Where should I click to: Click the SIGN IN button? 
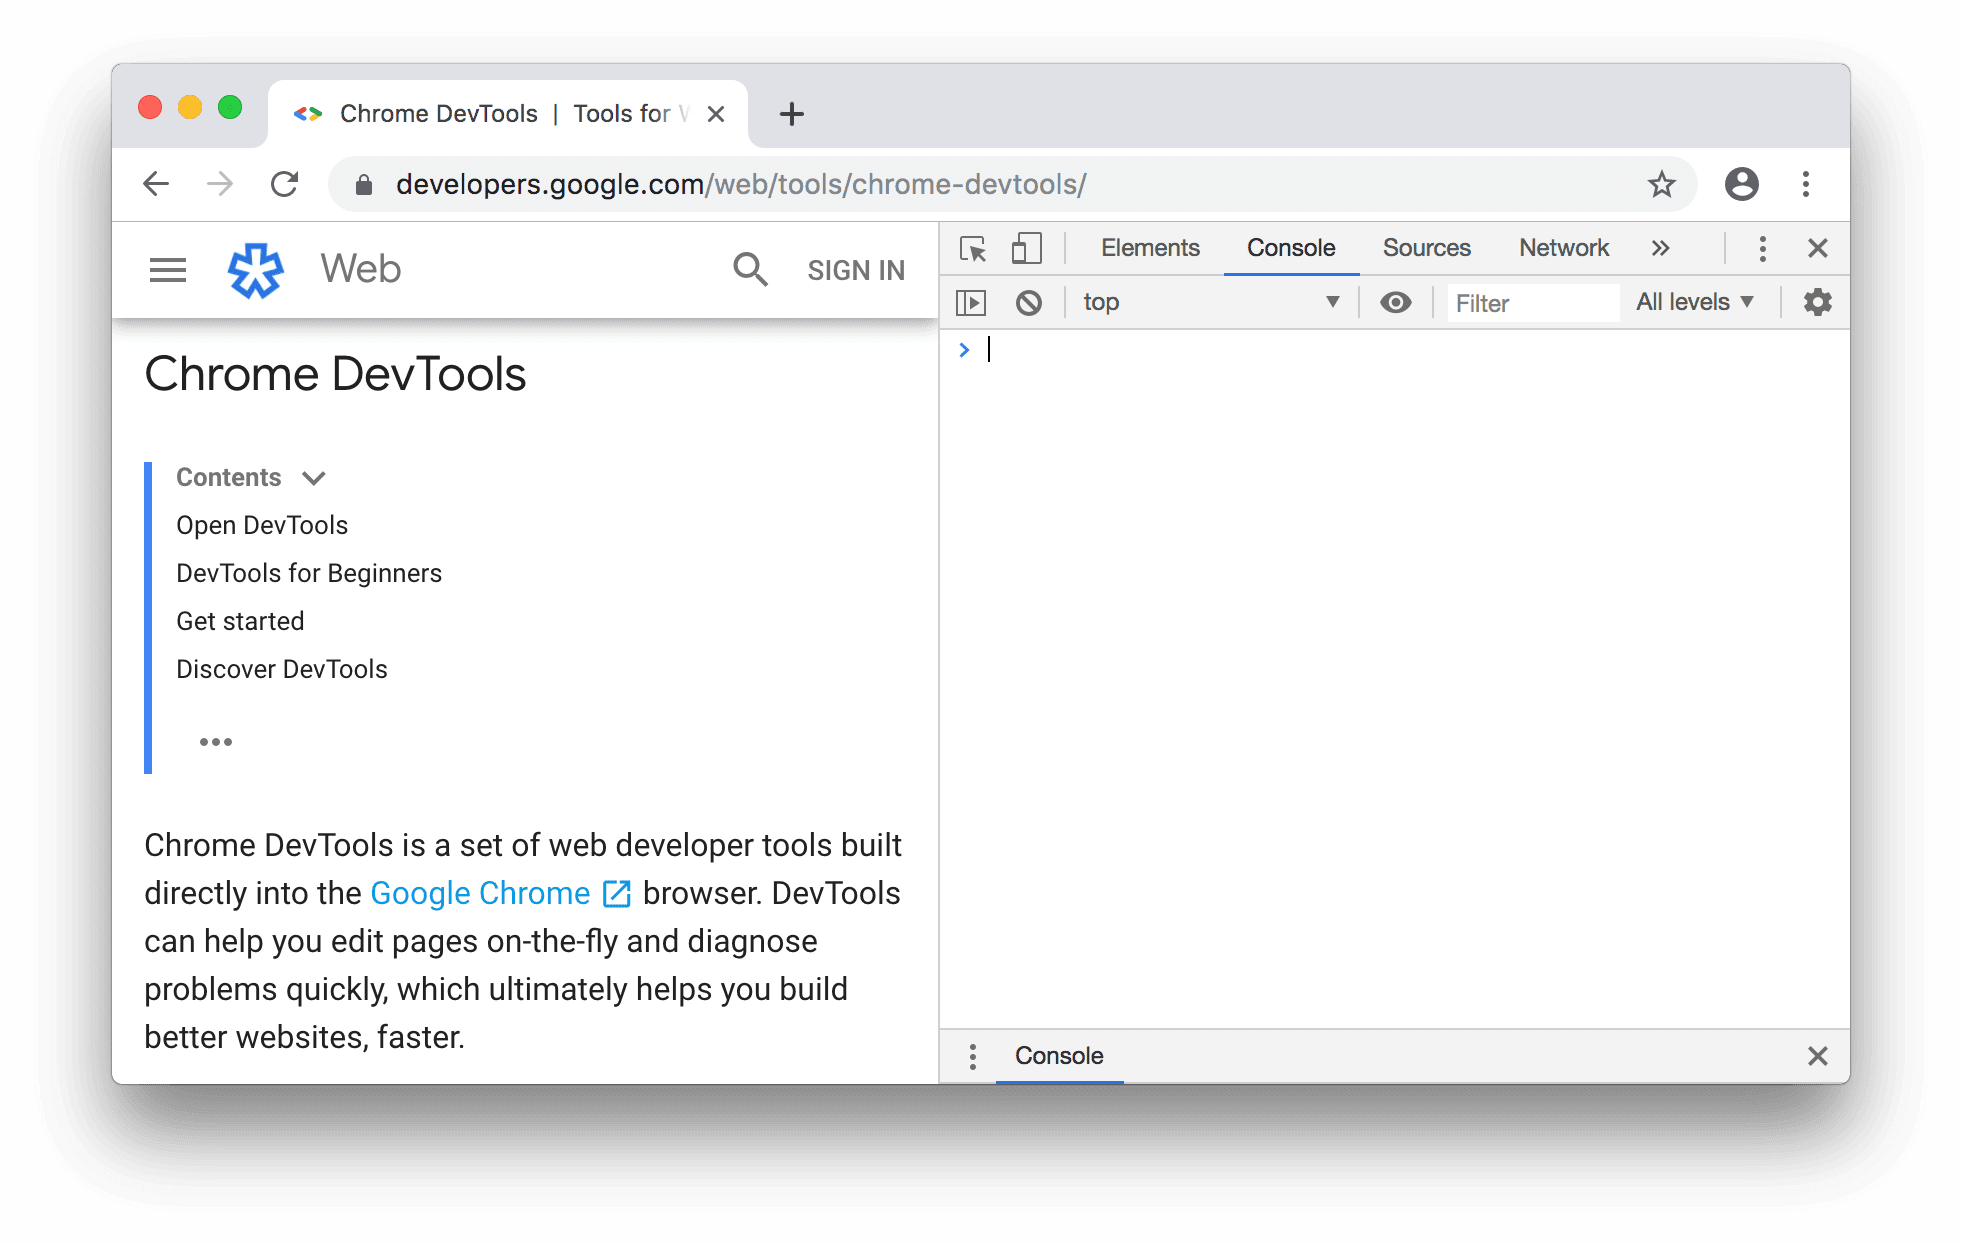pos(855,270)
